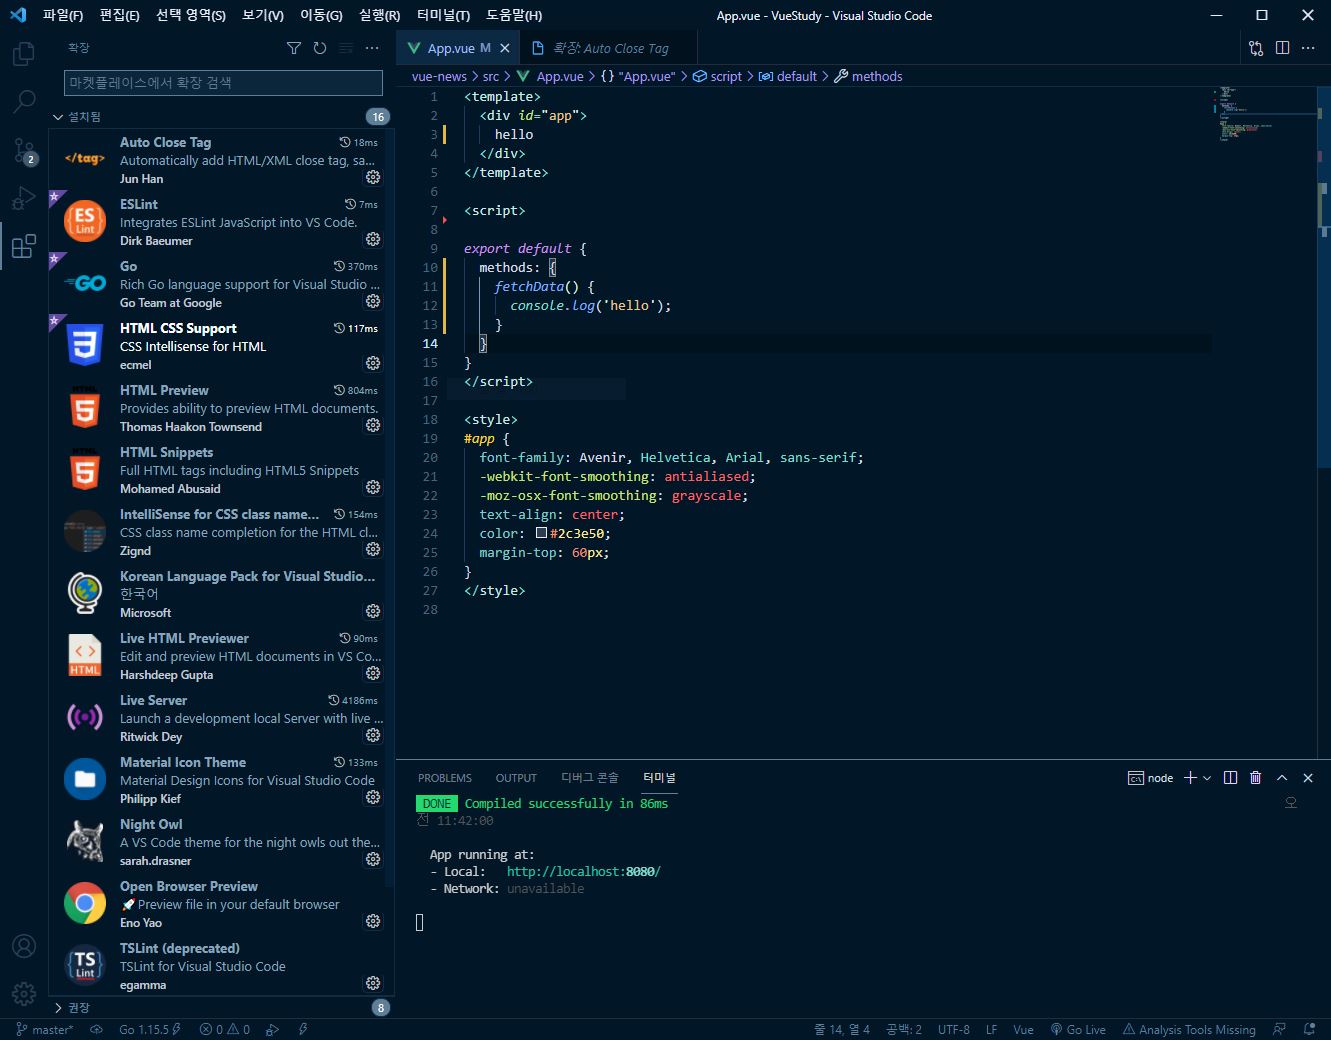Toggle Go Live server in status bar
This screenshot has width=1331, height=1040.
pos(1078,1029)
